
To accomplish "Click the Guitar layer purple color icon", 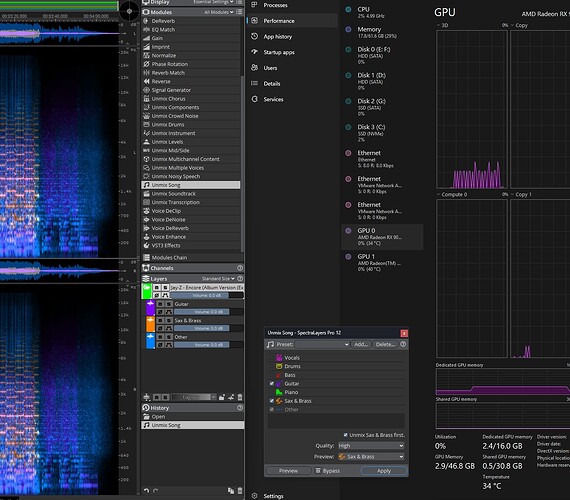I will (150, 308).
